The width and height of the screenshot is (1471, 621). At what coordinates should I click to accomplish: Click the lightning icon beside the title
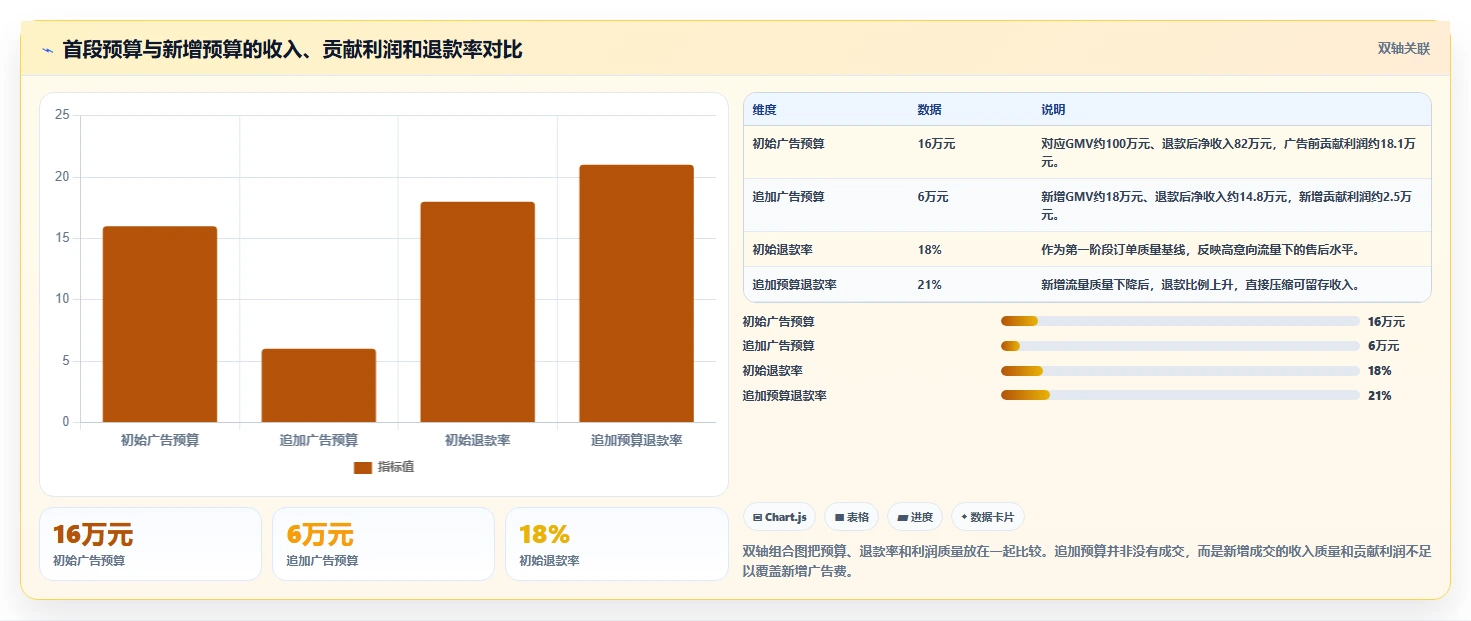tap(47, 50)
